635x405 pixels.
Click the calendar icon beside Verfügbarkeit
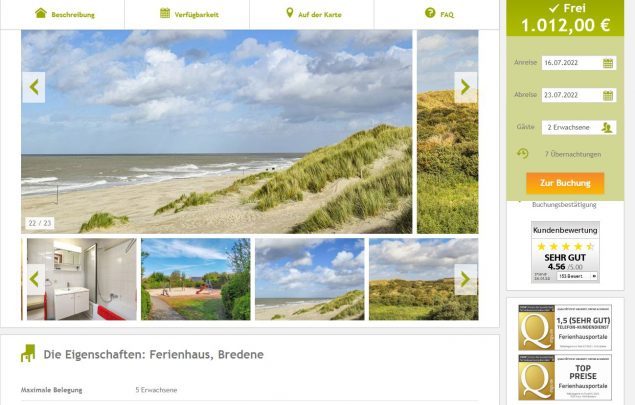click(165, 13)
